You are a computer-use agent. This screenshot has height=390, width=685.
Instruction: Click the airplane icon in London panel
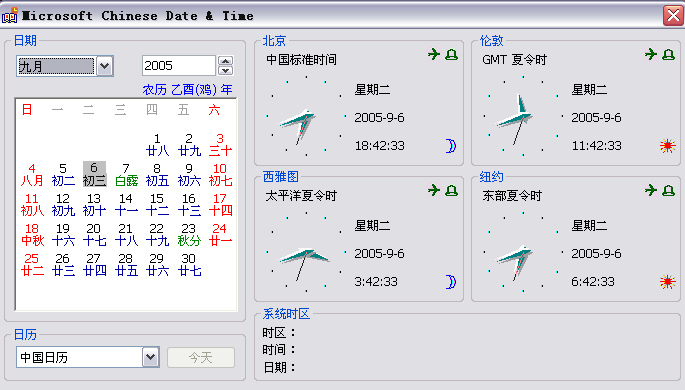(651, 54)
